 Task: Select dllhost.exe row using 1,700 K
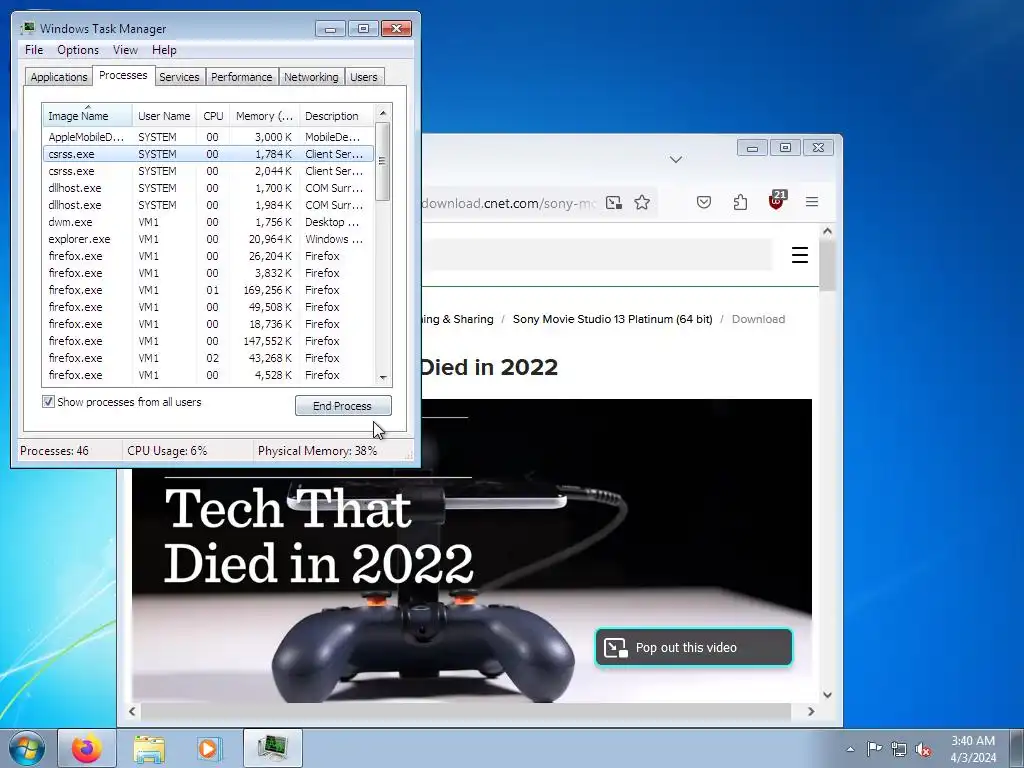(209, 188)
